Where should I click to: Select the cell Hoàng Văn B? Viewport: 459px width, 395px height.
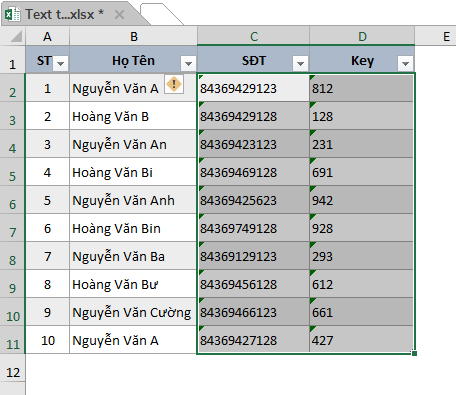pyautogui.click(x=133, y=116)
